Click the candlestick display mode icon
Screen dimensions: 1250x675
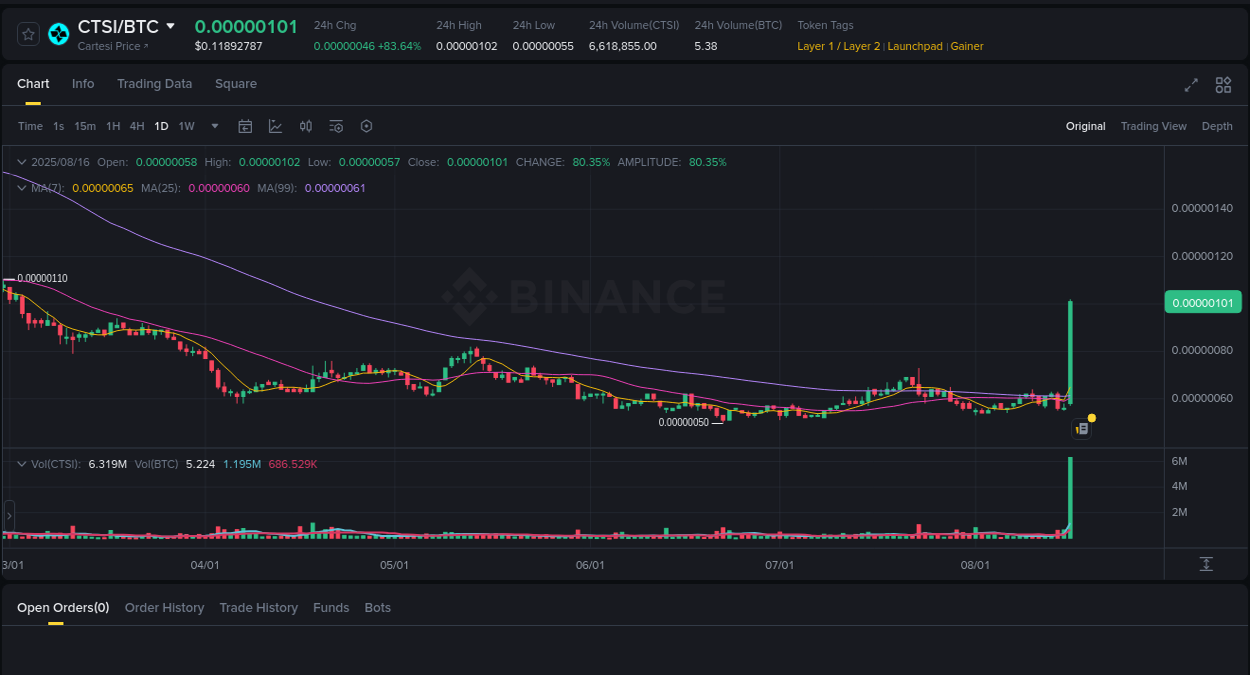[306, 126]
